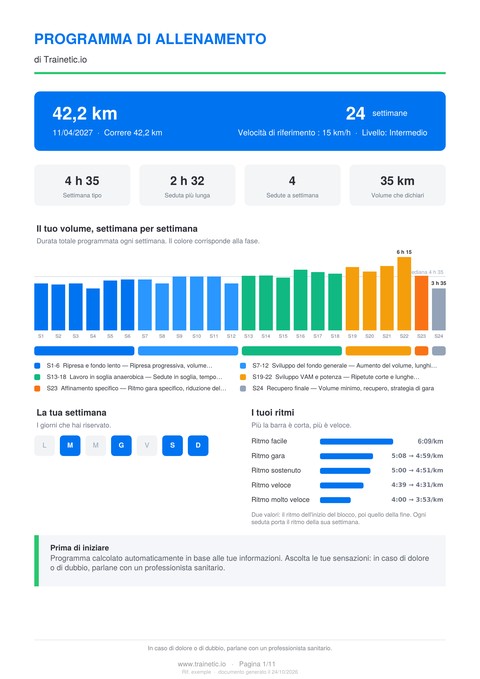Click the PROGRAMMA DI ALLENAMENTO title

[150, 39]
